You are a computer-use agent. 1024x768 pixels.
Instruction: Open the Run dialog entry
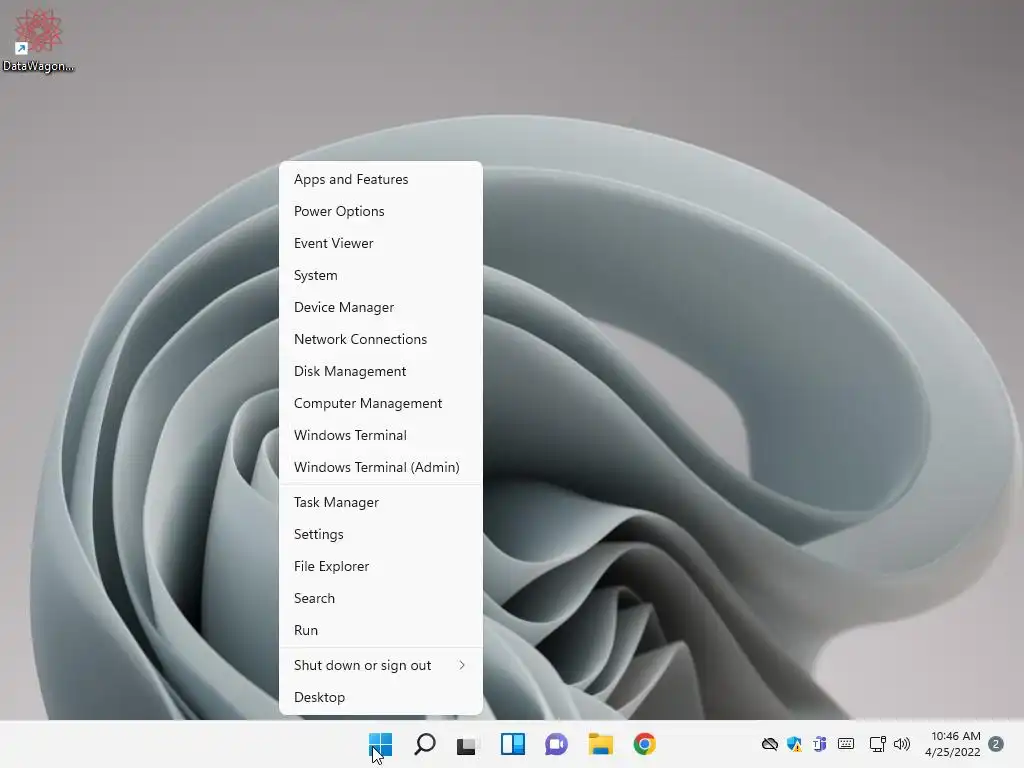coord(381,630)
